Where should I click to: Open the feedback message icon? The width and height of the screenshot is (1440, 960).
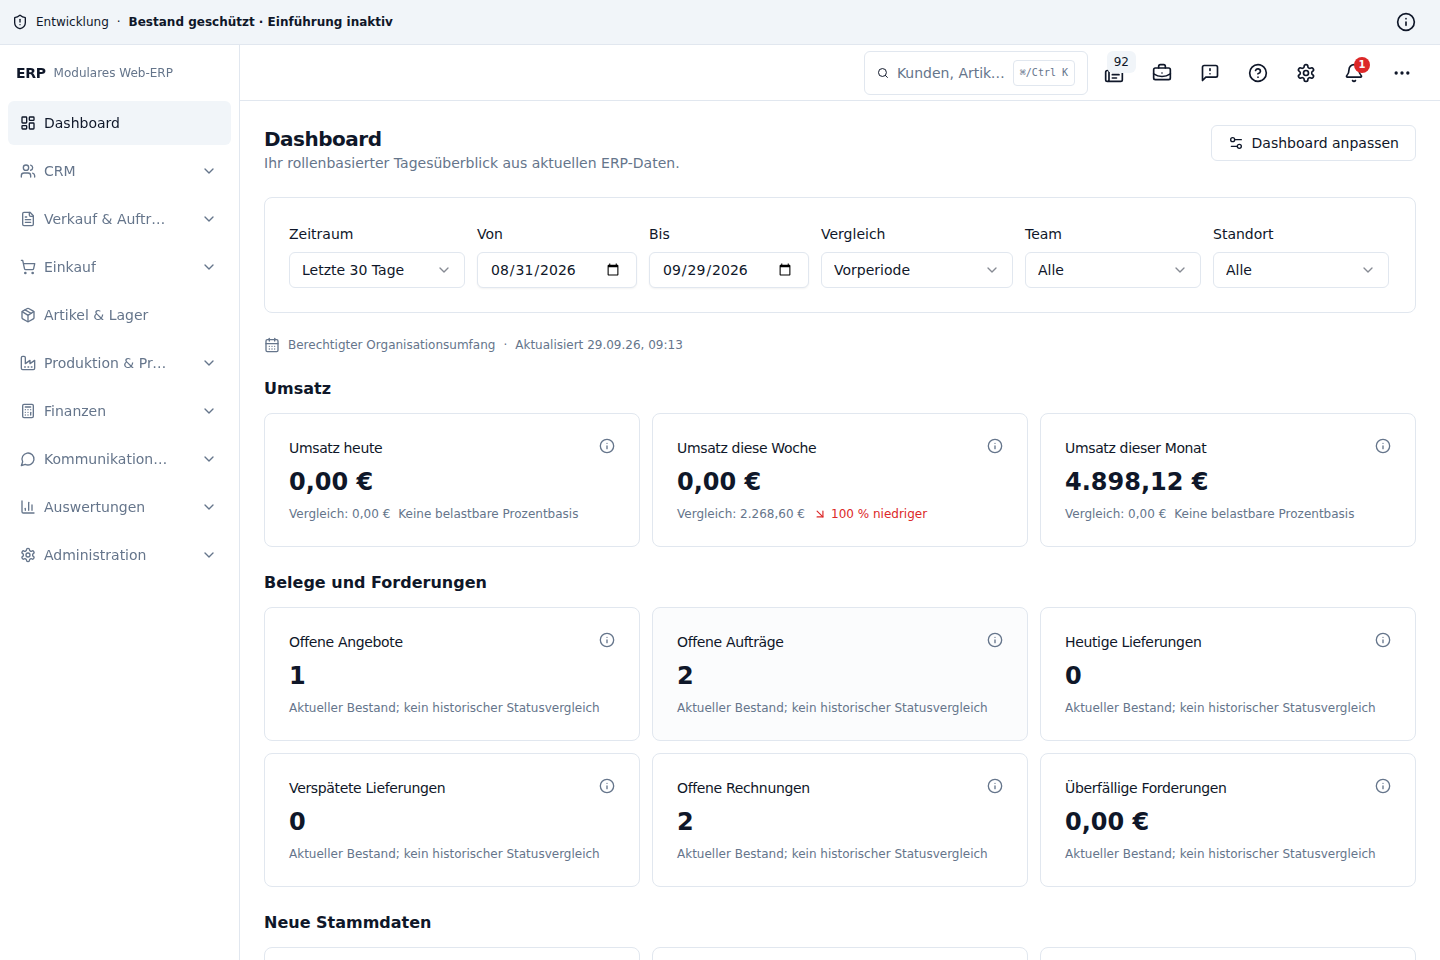pyautogui.click(x=1210, y=73)
